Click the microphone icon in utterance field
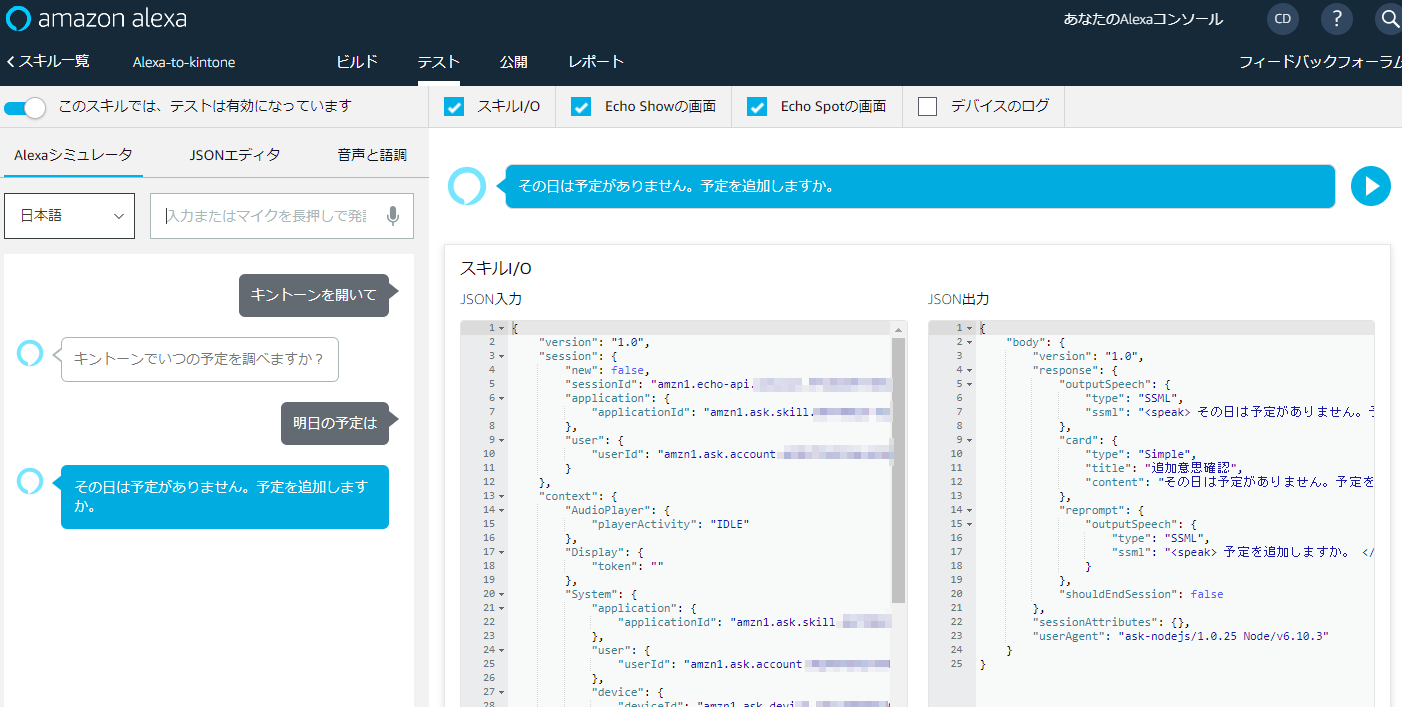The width and height of the screenshot is (1402, 707). tap(394, 216)
